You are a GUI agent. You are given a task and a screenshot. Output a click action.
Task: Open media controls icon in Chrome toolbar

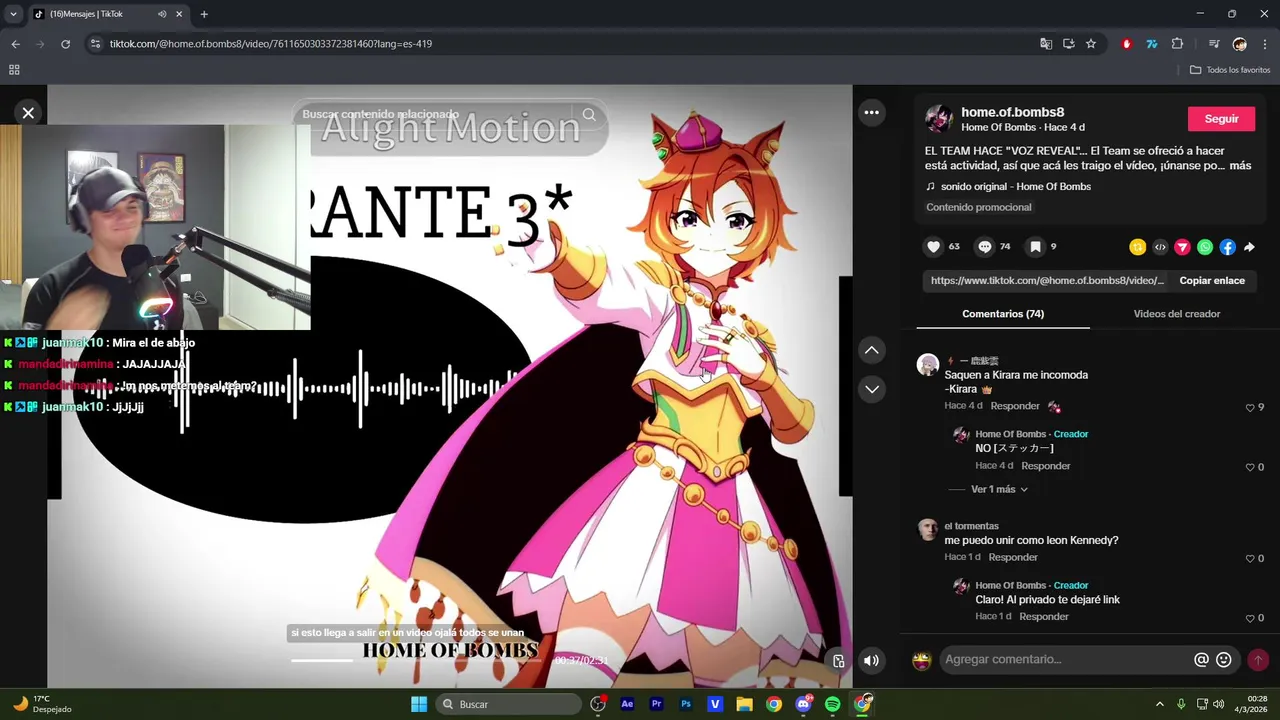(x=1214, y=44)
